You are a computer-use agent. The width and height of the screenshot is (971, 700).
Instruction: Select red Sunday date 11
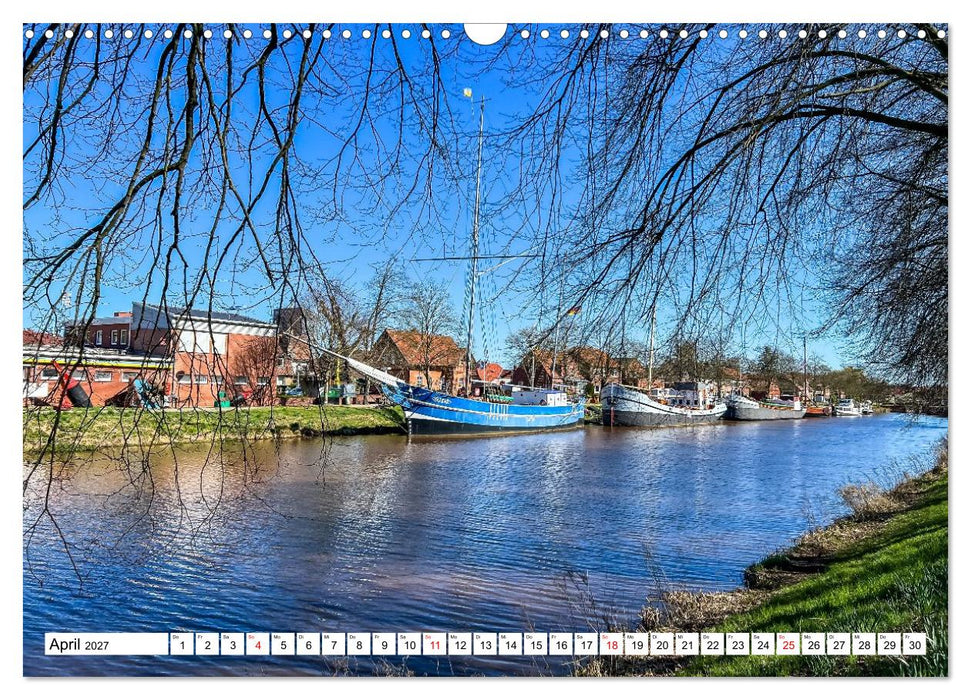[435, 644]
